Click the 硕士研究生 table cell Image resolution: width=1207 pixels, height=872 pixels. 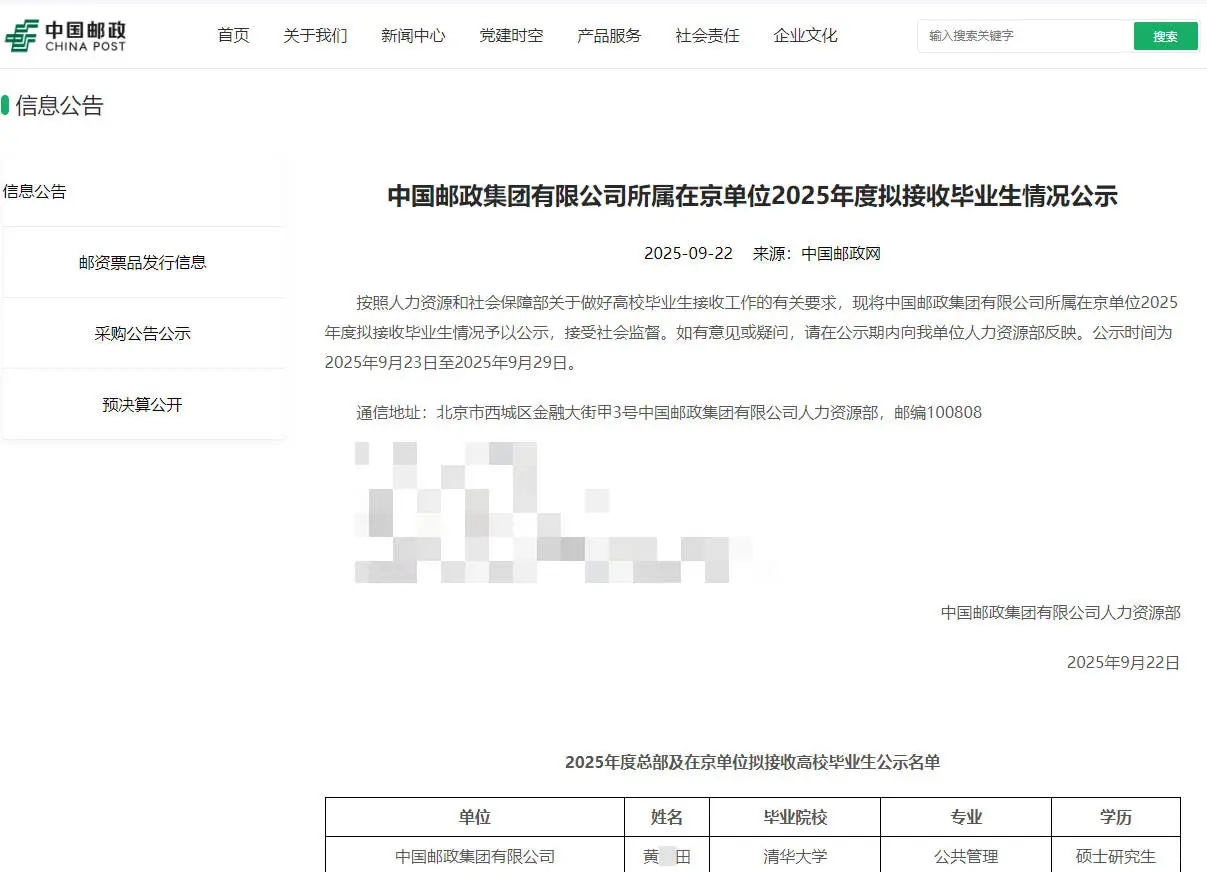[x=1116, y=856]
